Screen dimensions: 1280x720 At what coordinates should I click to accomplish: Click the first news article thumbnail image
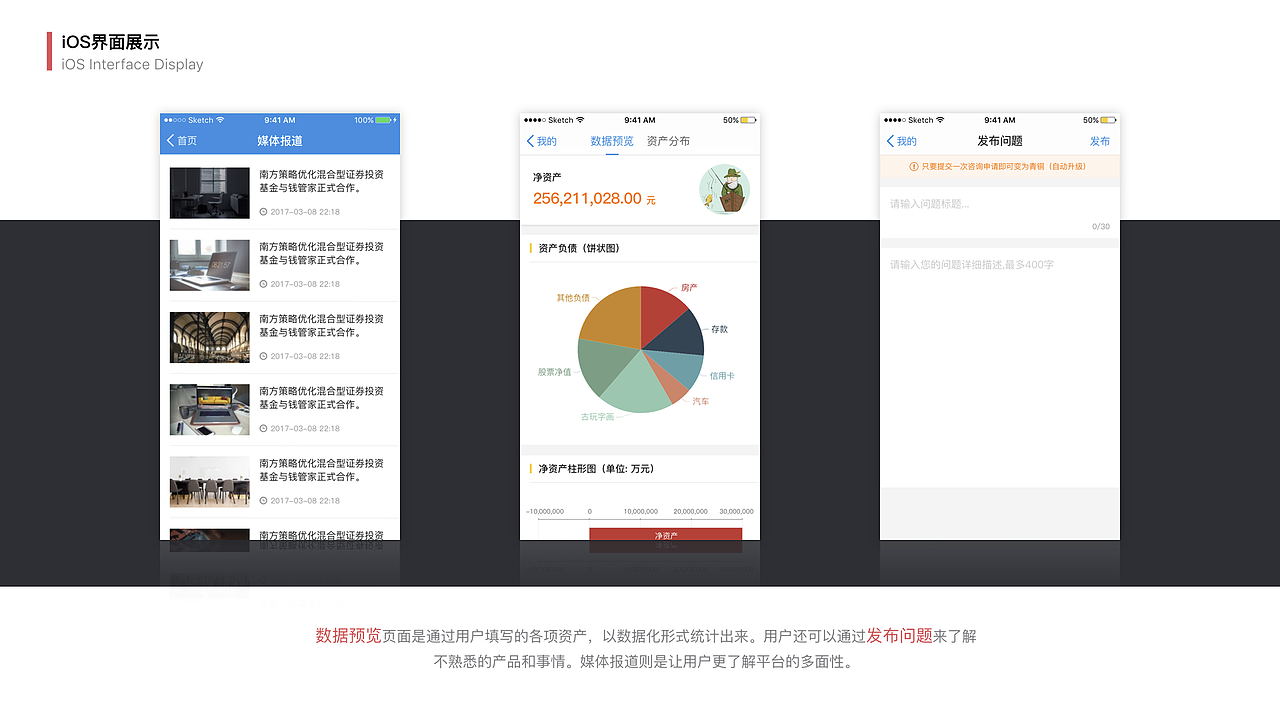(x=209, y=192)
